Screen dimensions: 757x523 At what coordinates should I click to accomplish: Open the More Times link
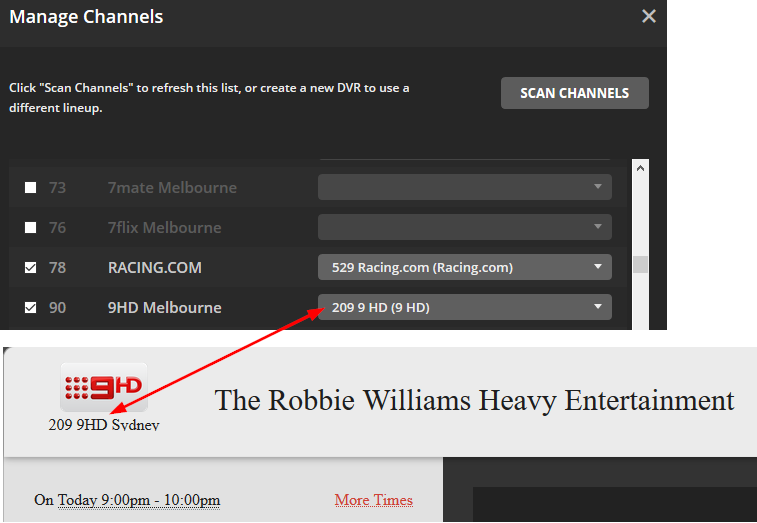374,500
